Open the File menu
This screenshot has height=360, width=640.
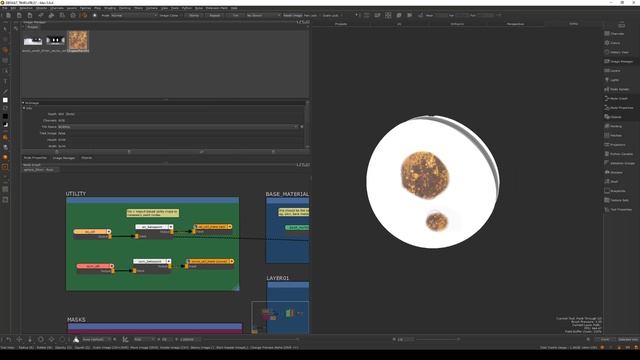click(x=5, y=8)
